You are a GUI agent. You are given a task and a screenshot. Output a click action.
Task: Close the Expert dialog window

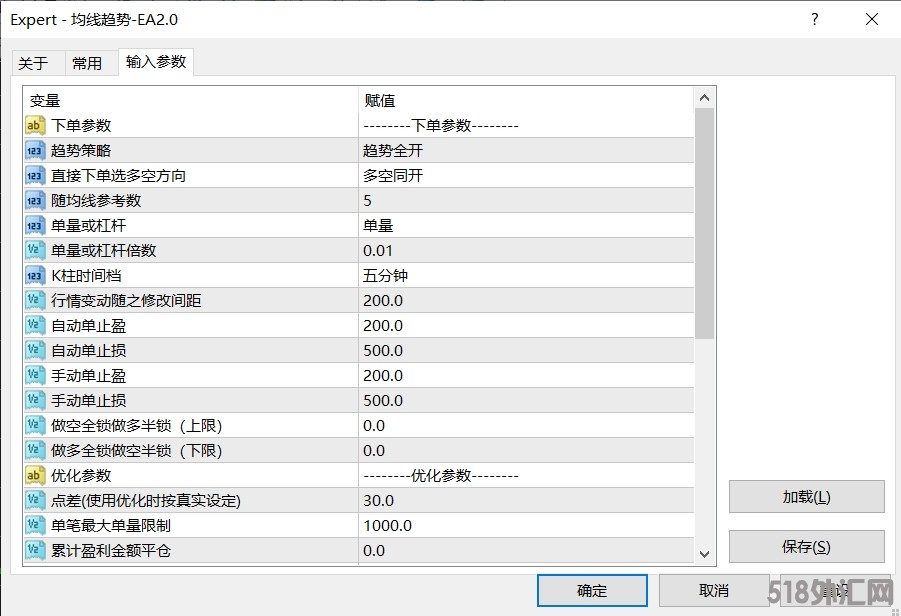(x=872, y=20)
